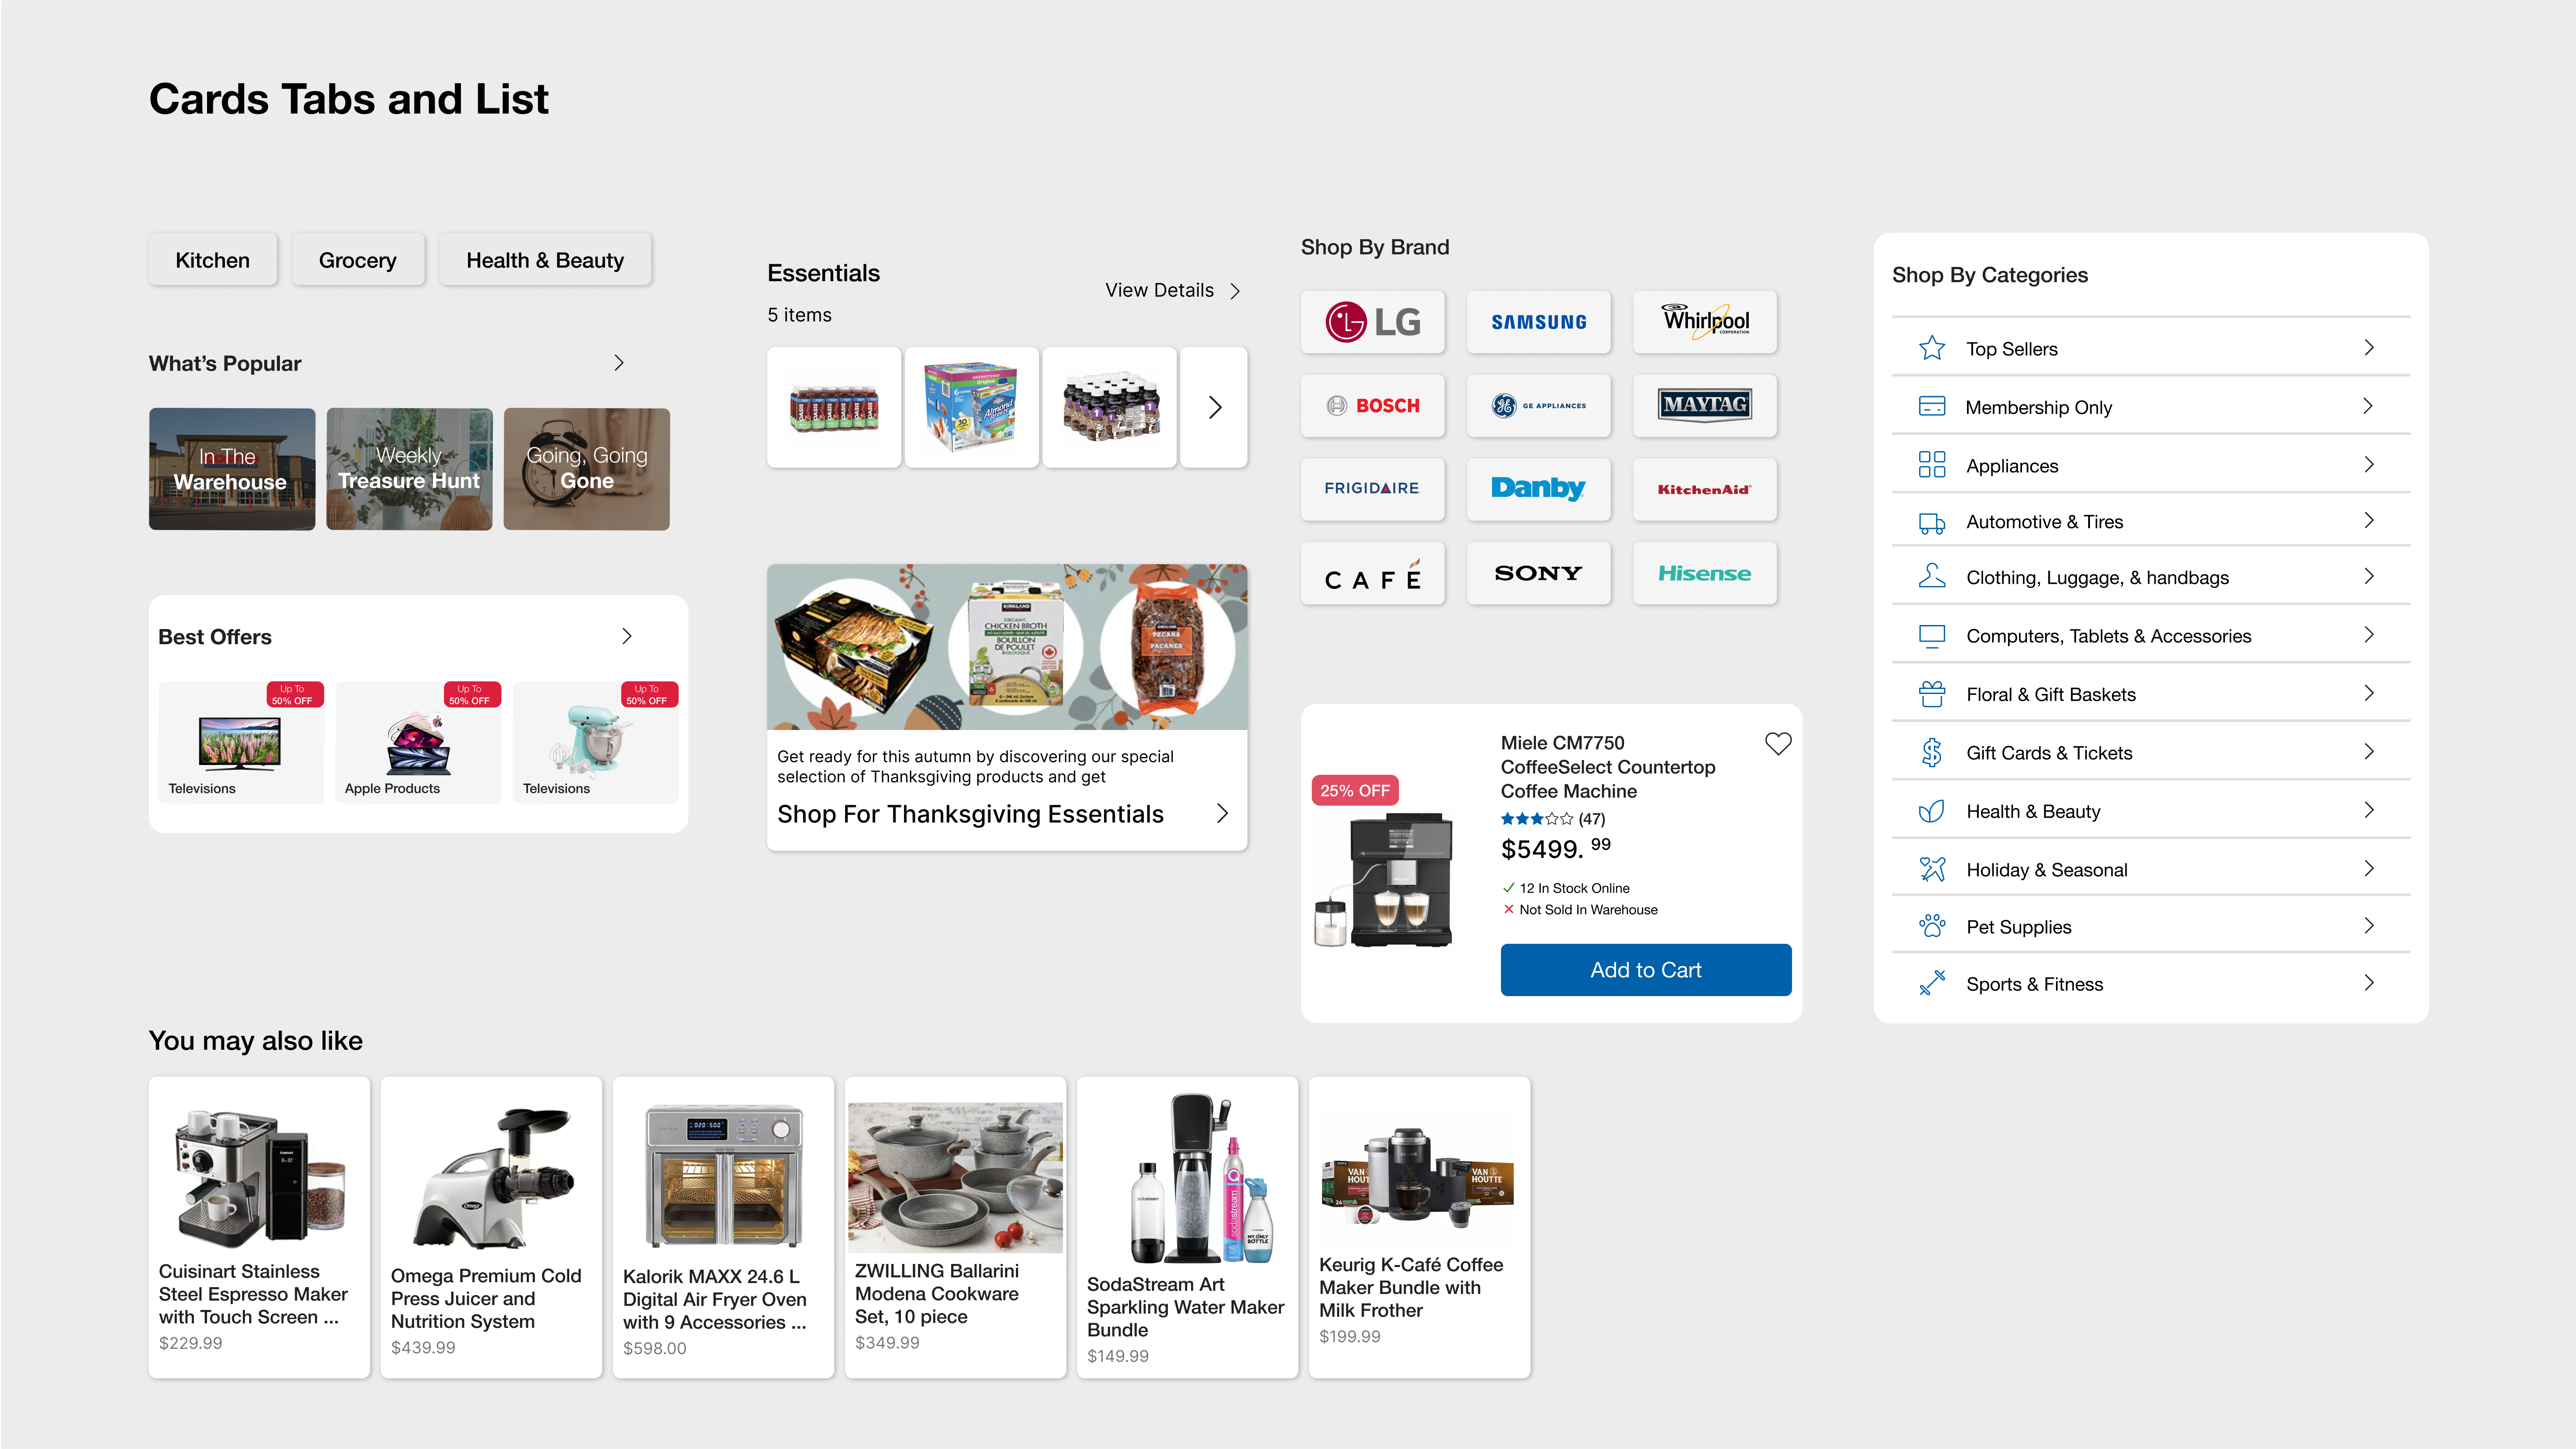
Task: Click the Miele star rating (47)
Action: [x=1553, y=819]
